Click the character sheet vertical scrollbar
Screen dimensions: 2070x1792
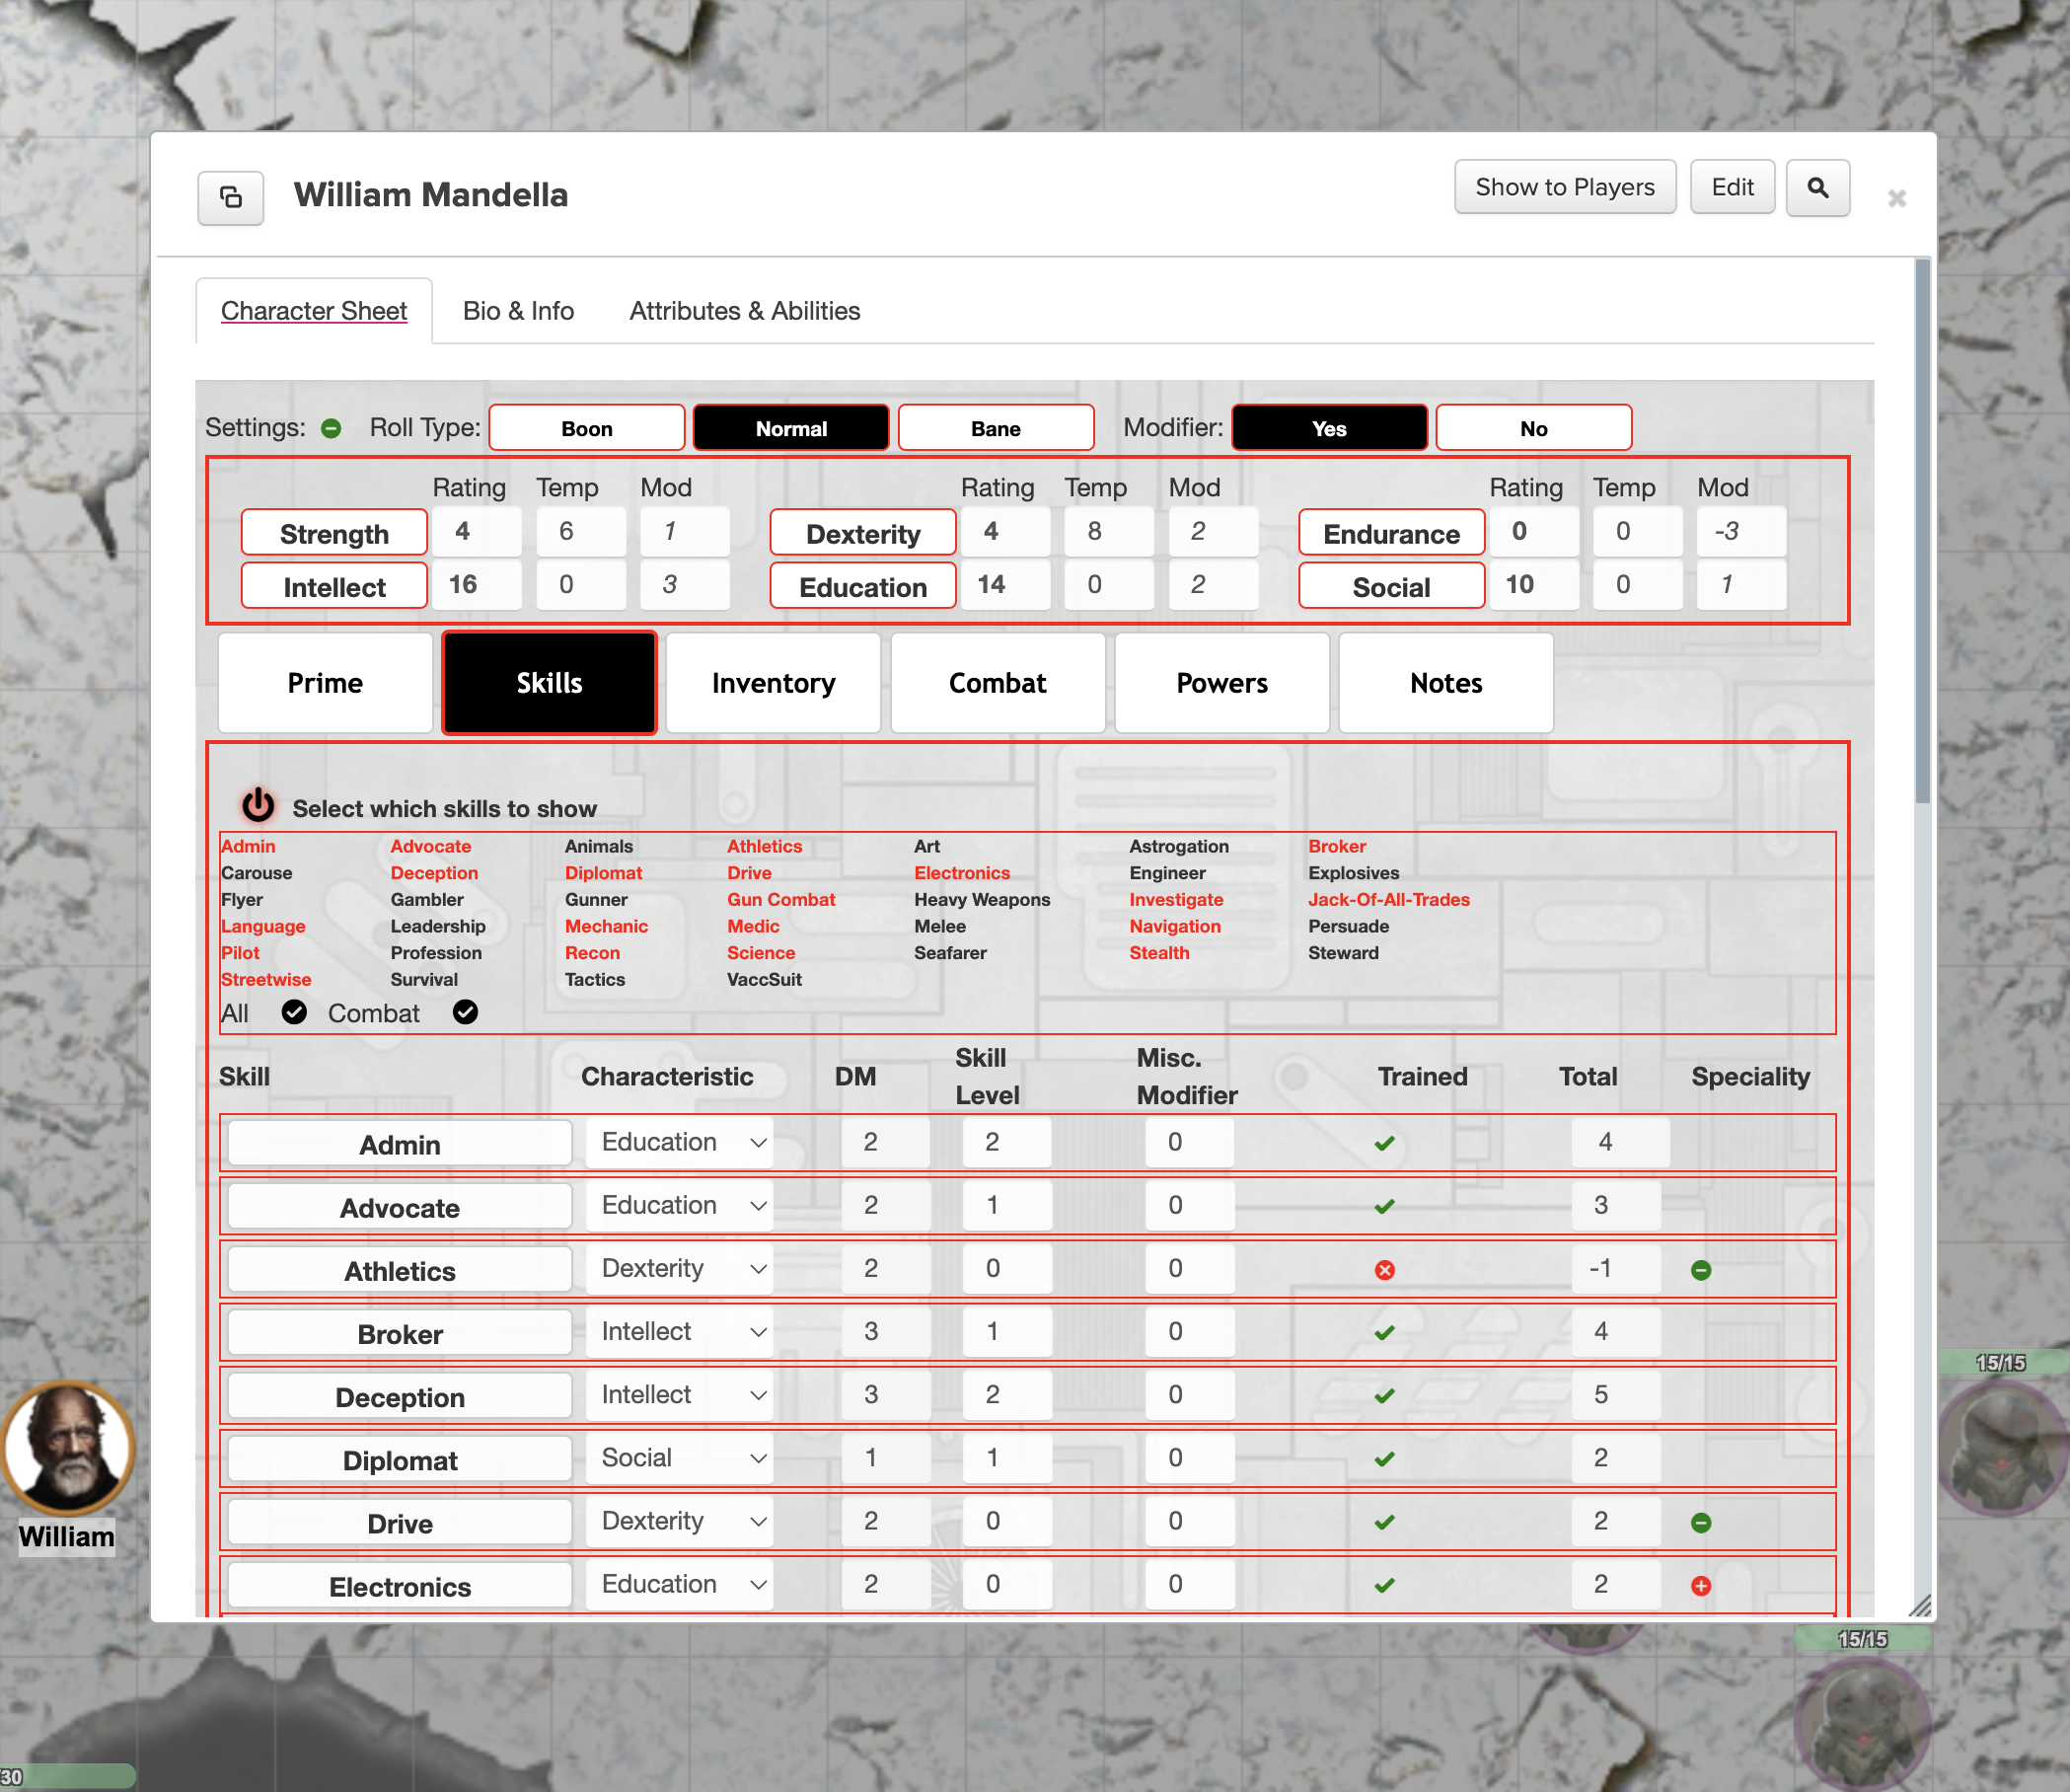1922,530
